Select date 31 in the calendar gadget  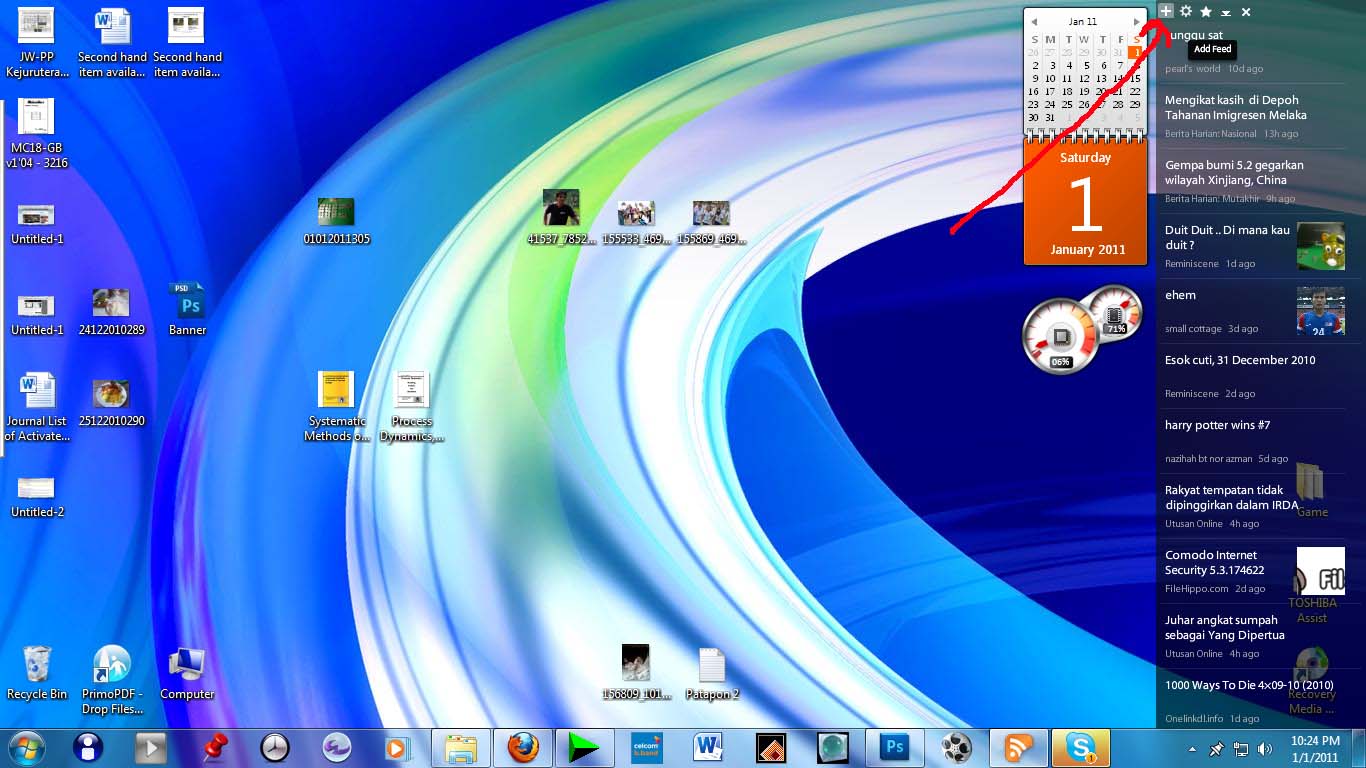pos(1050,117)
